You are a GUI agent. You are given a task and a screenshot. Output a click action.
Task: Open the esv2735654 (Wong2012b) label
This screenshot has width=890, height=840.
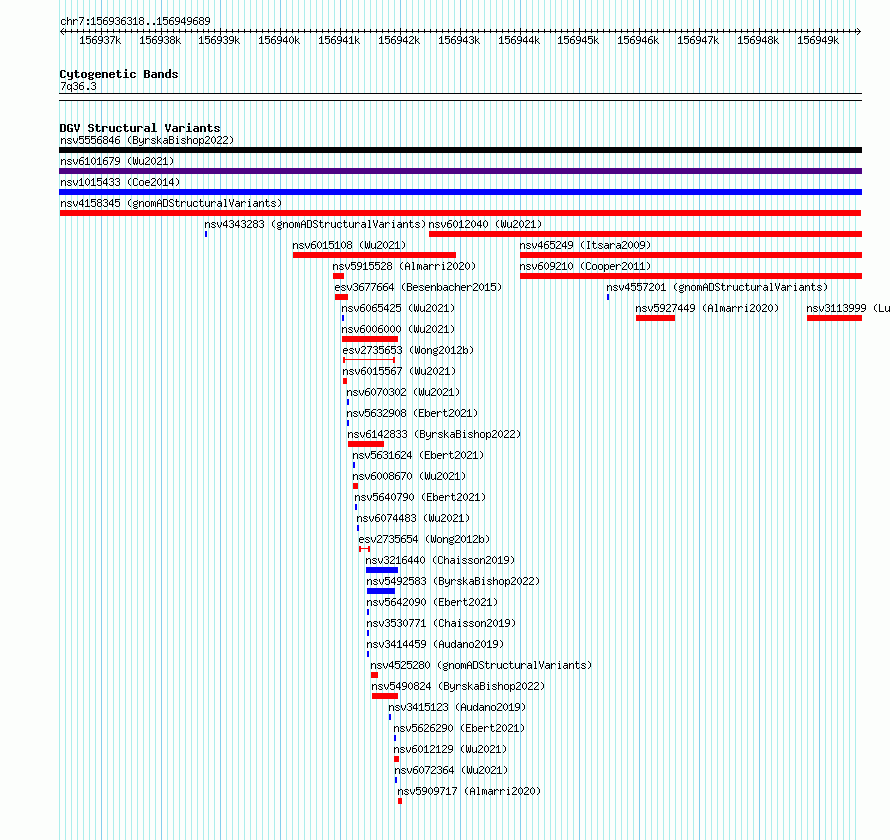424,539
